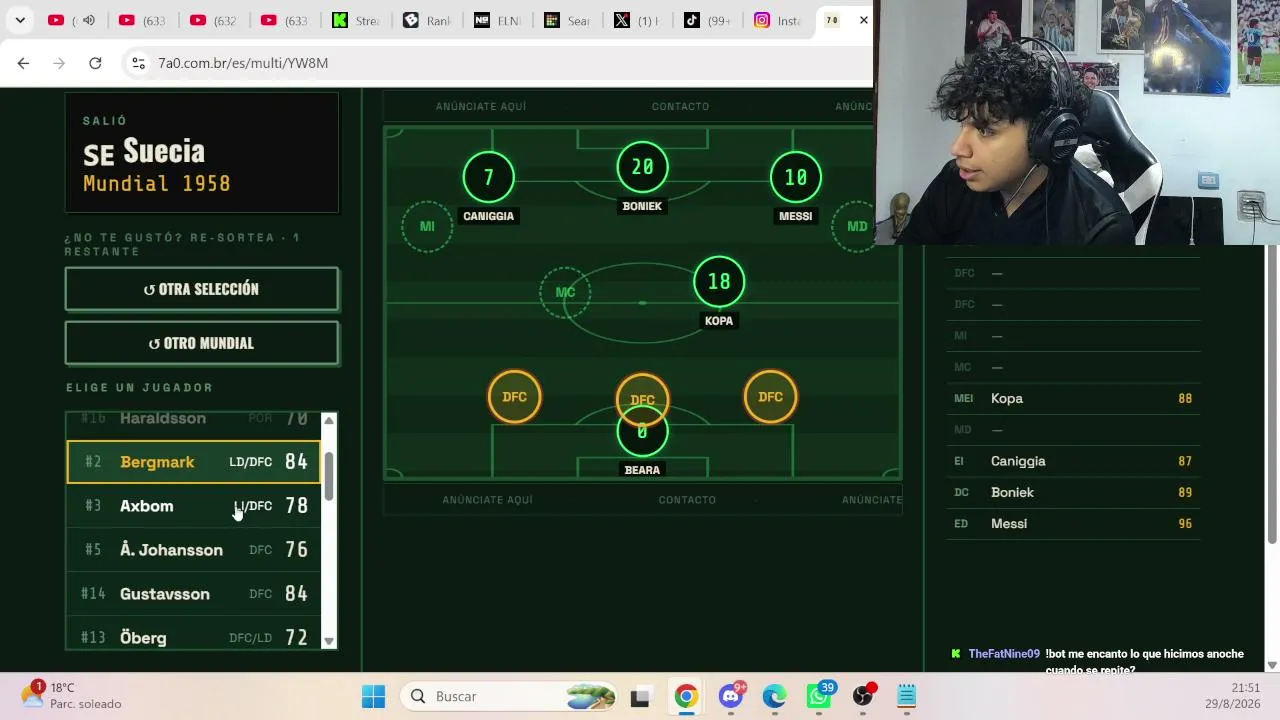Click Kopa row in lineup list
The image size is (1280, 720).
[x=1073, y=398]
